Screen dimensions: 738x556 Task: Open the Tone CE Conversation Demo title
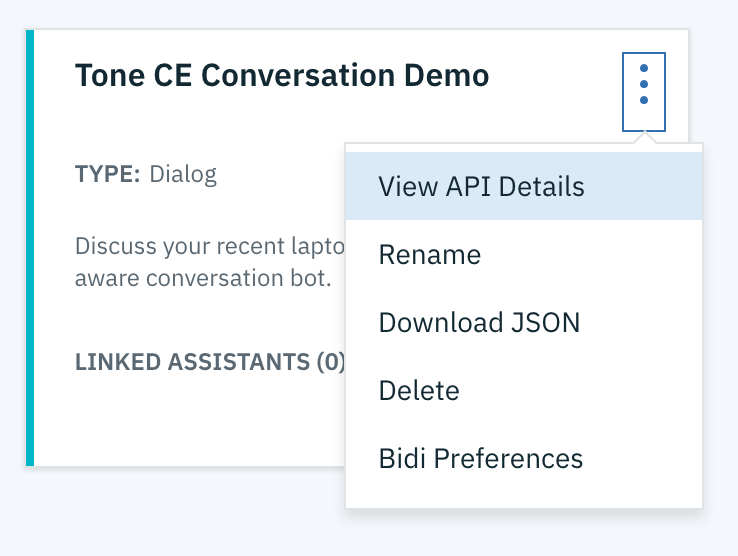(x=282, y=76)
